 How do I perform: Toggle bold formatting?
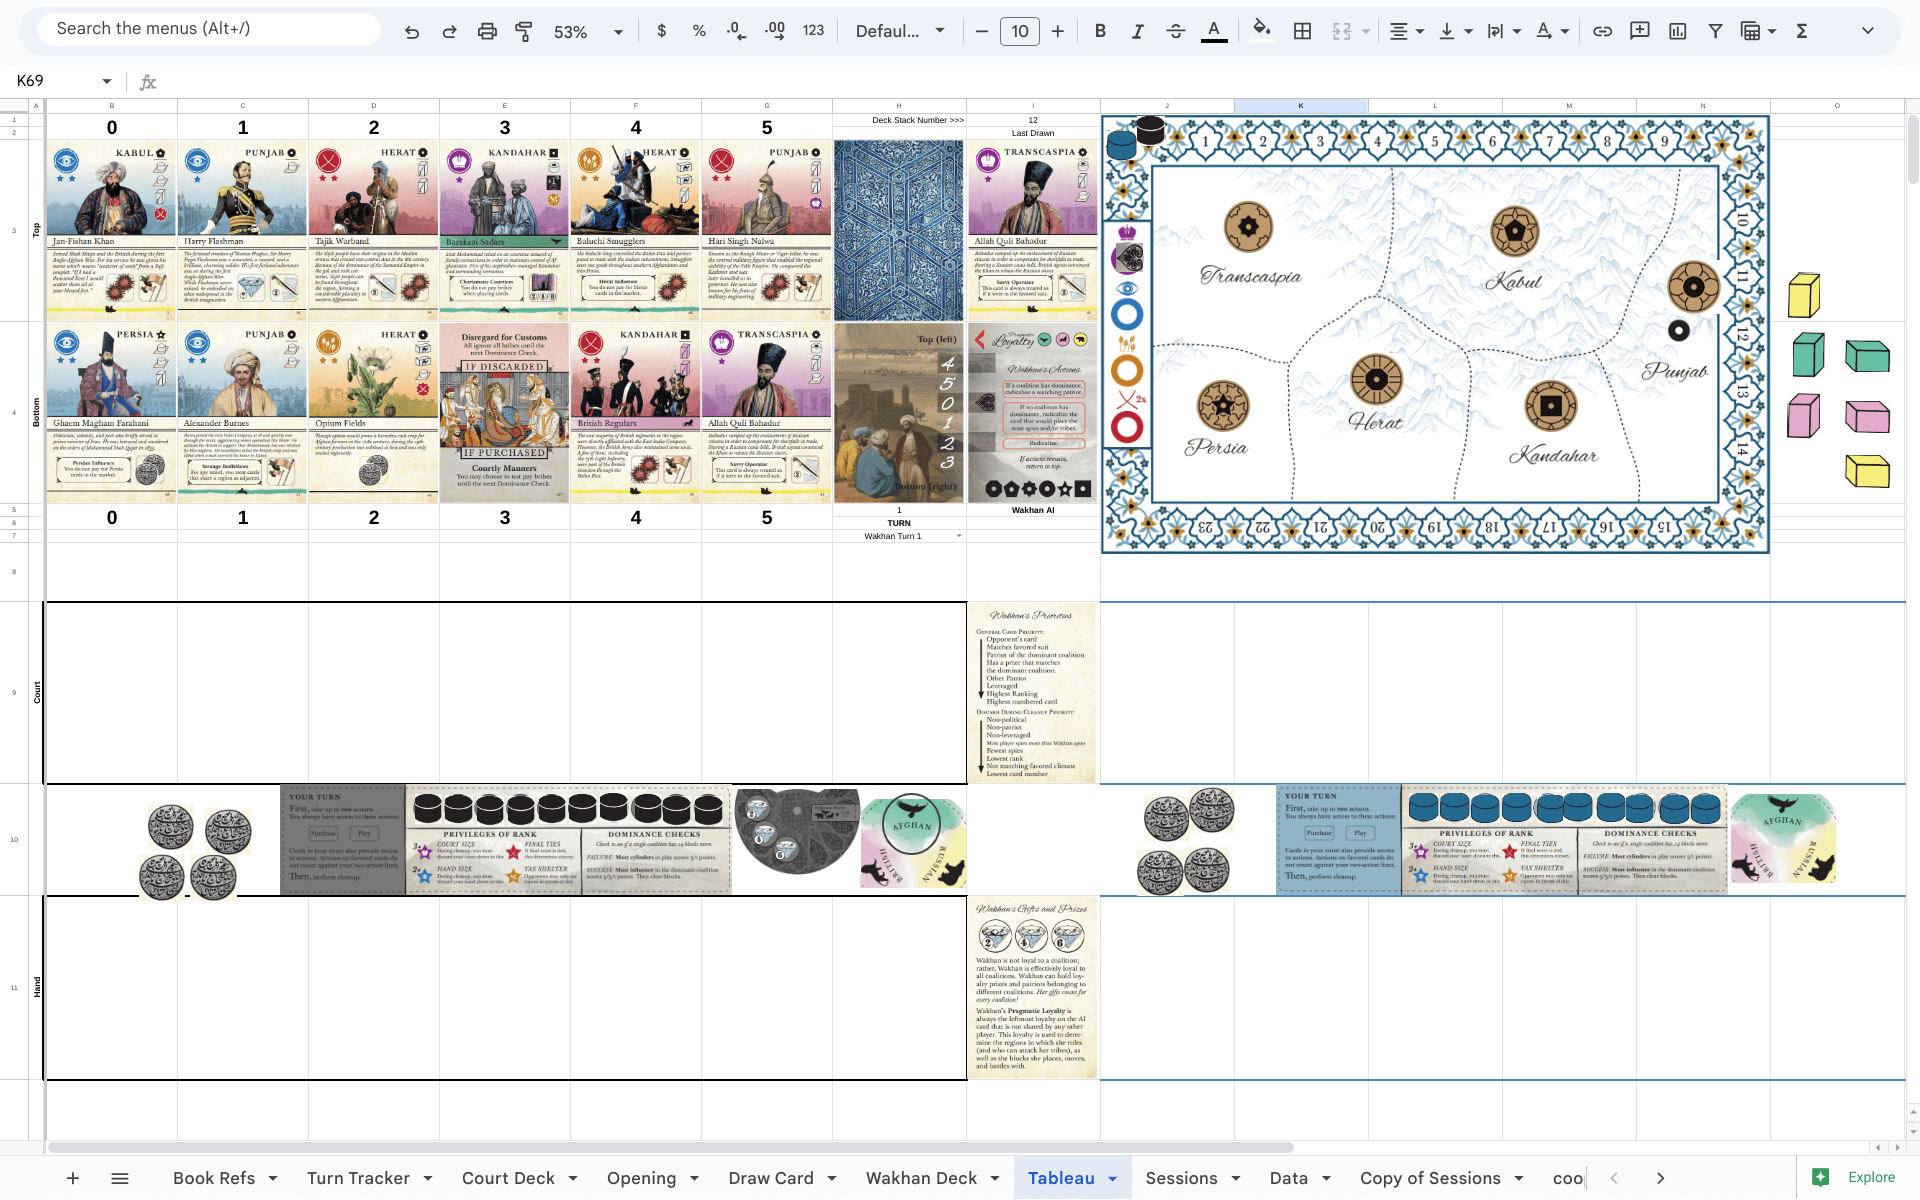pyautogui.click(x=1100, y=31)
